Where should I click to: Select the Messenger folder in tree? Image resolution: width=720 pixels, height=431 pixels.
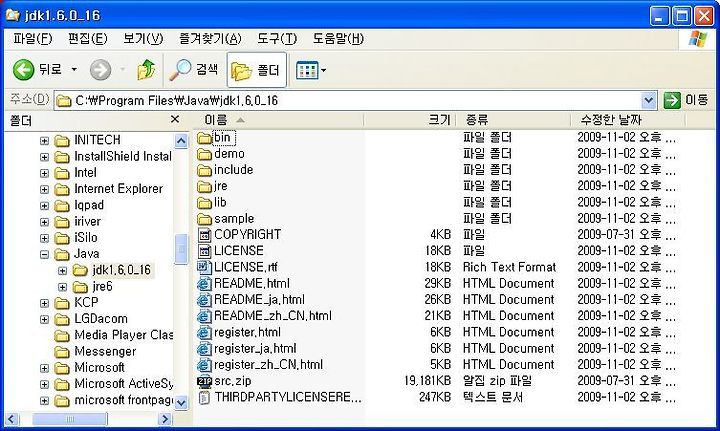click(x=95, y=352)
